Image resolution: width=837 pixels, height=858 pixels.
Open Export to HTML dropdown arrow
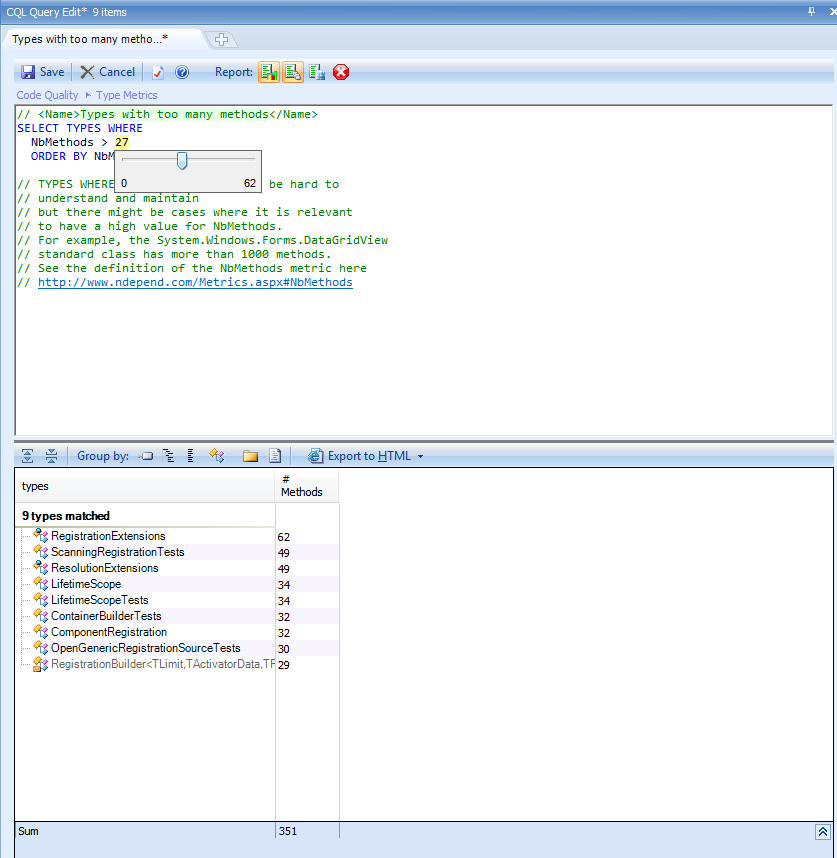[420, 456]
